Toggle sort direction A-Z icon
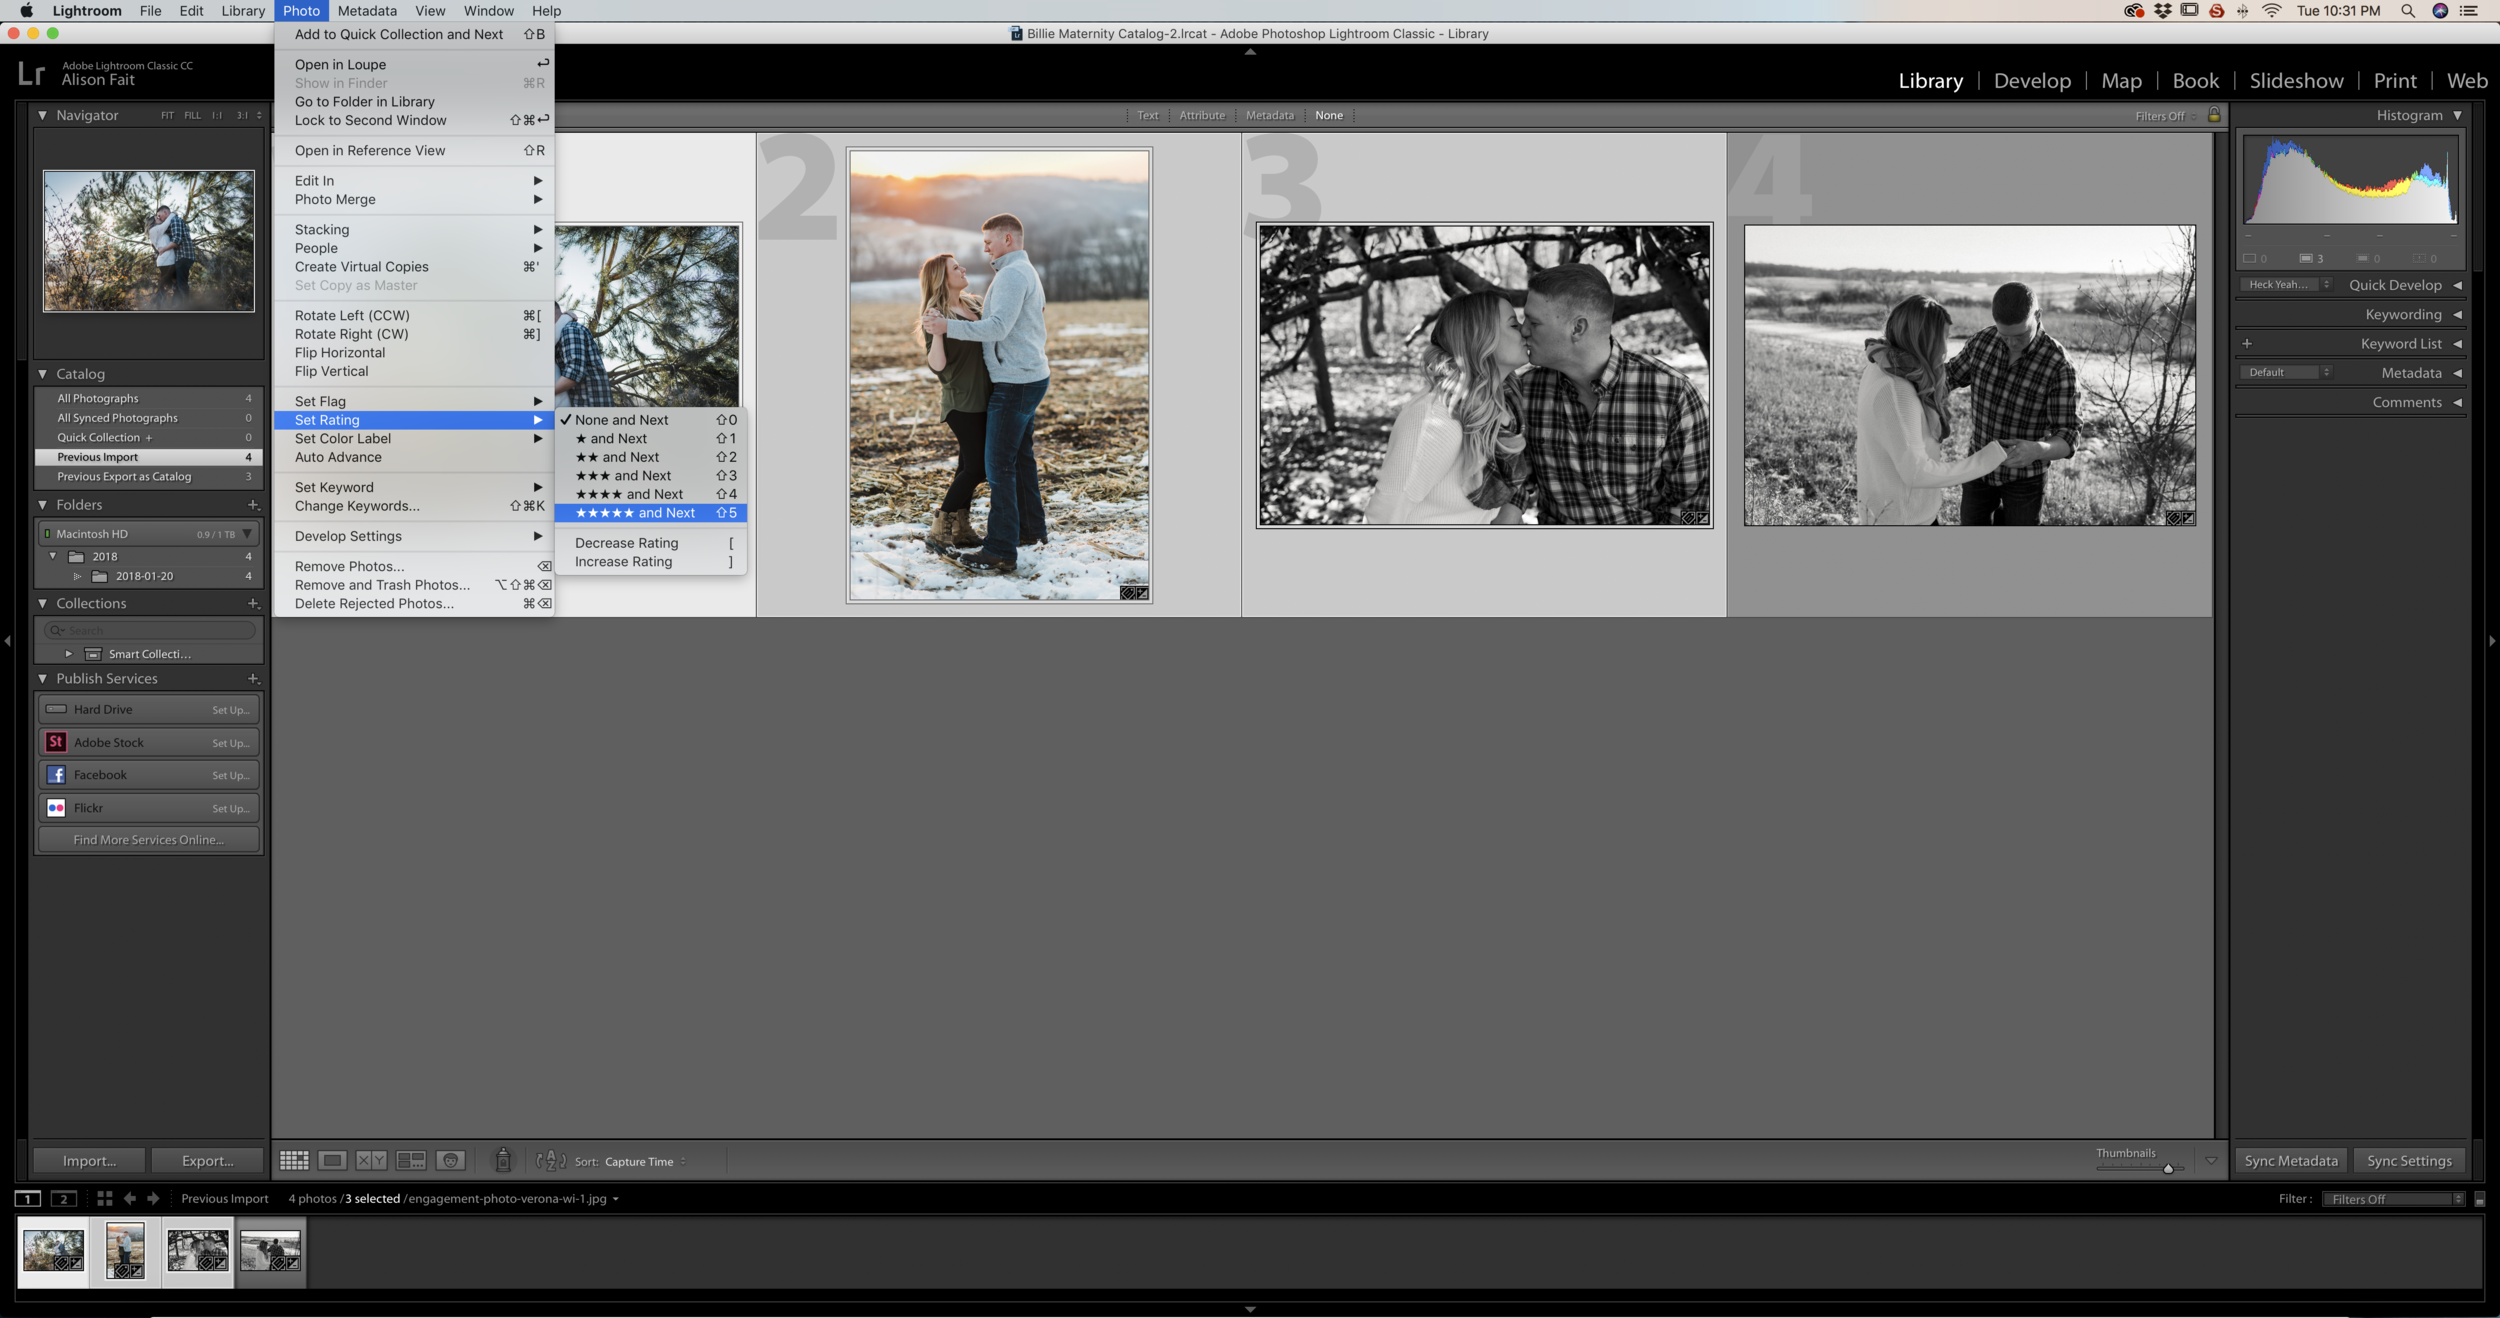This screenshot has height=1318, width=2500. 551,1160
